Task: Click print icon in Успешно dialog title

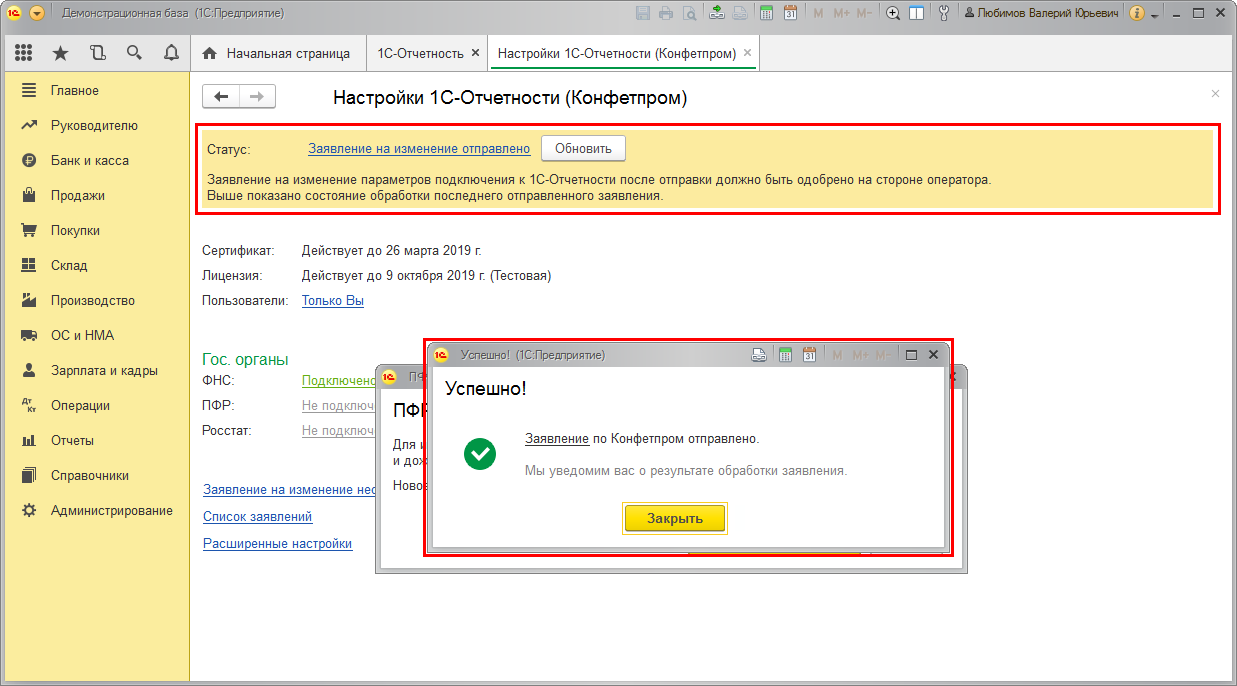Action: coord(759,355)
